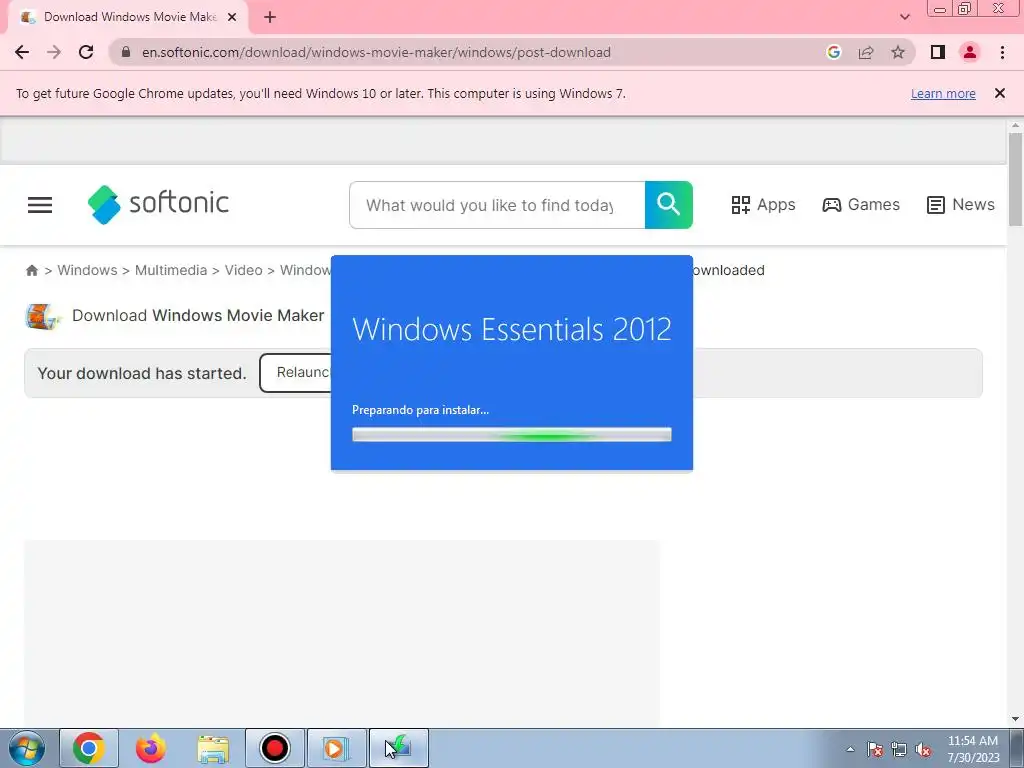The image size is (1024, 768).
Task: Show hidden system tray icons
Action: (850, 749)
